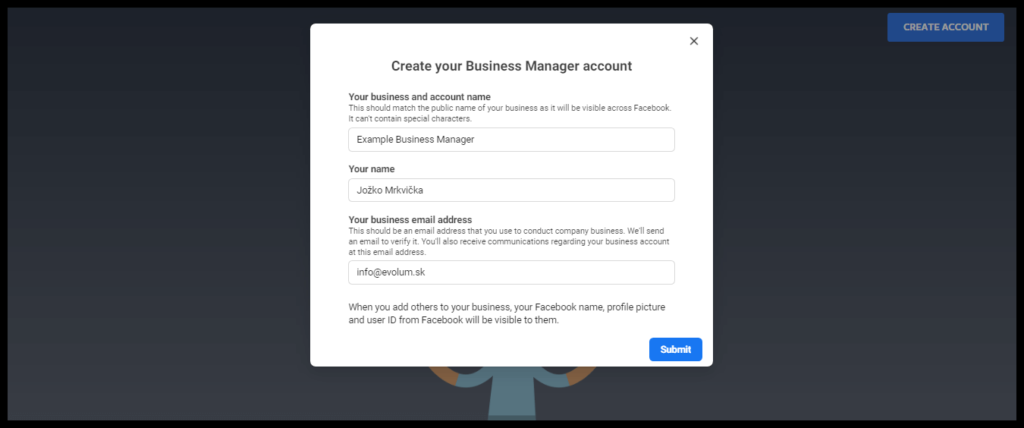The height and width of the screenshot is (428, 1024).
Task: Select the business email address field
Action: click(511, 272)
